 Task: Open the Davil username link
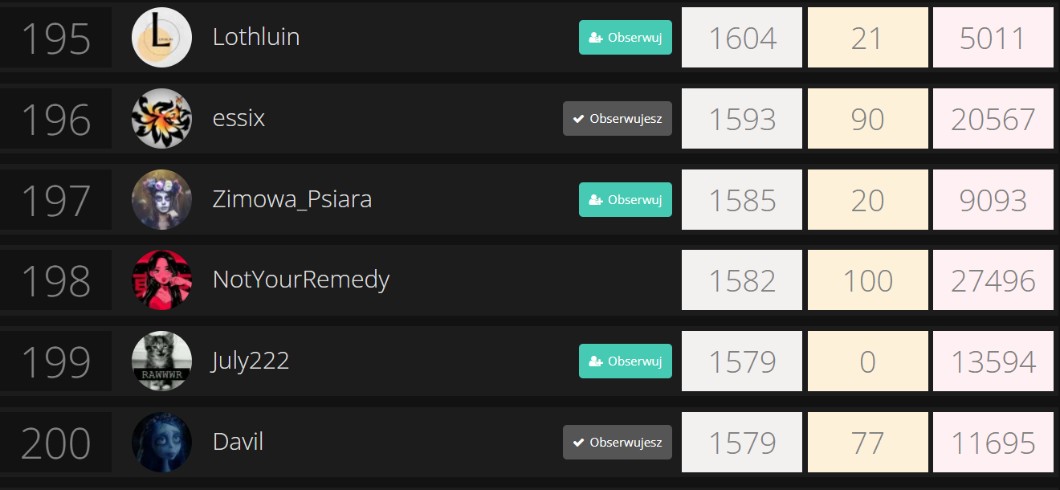pos(238,442)
